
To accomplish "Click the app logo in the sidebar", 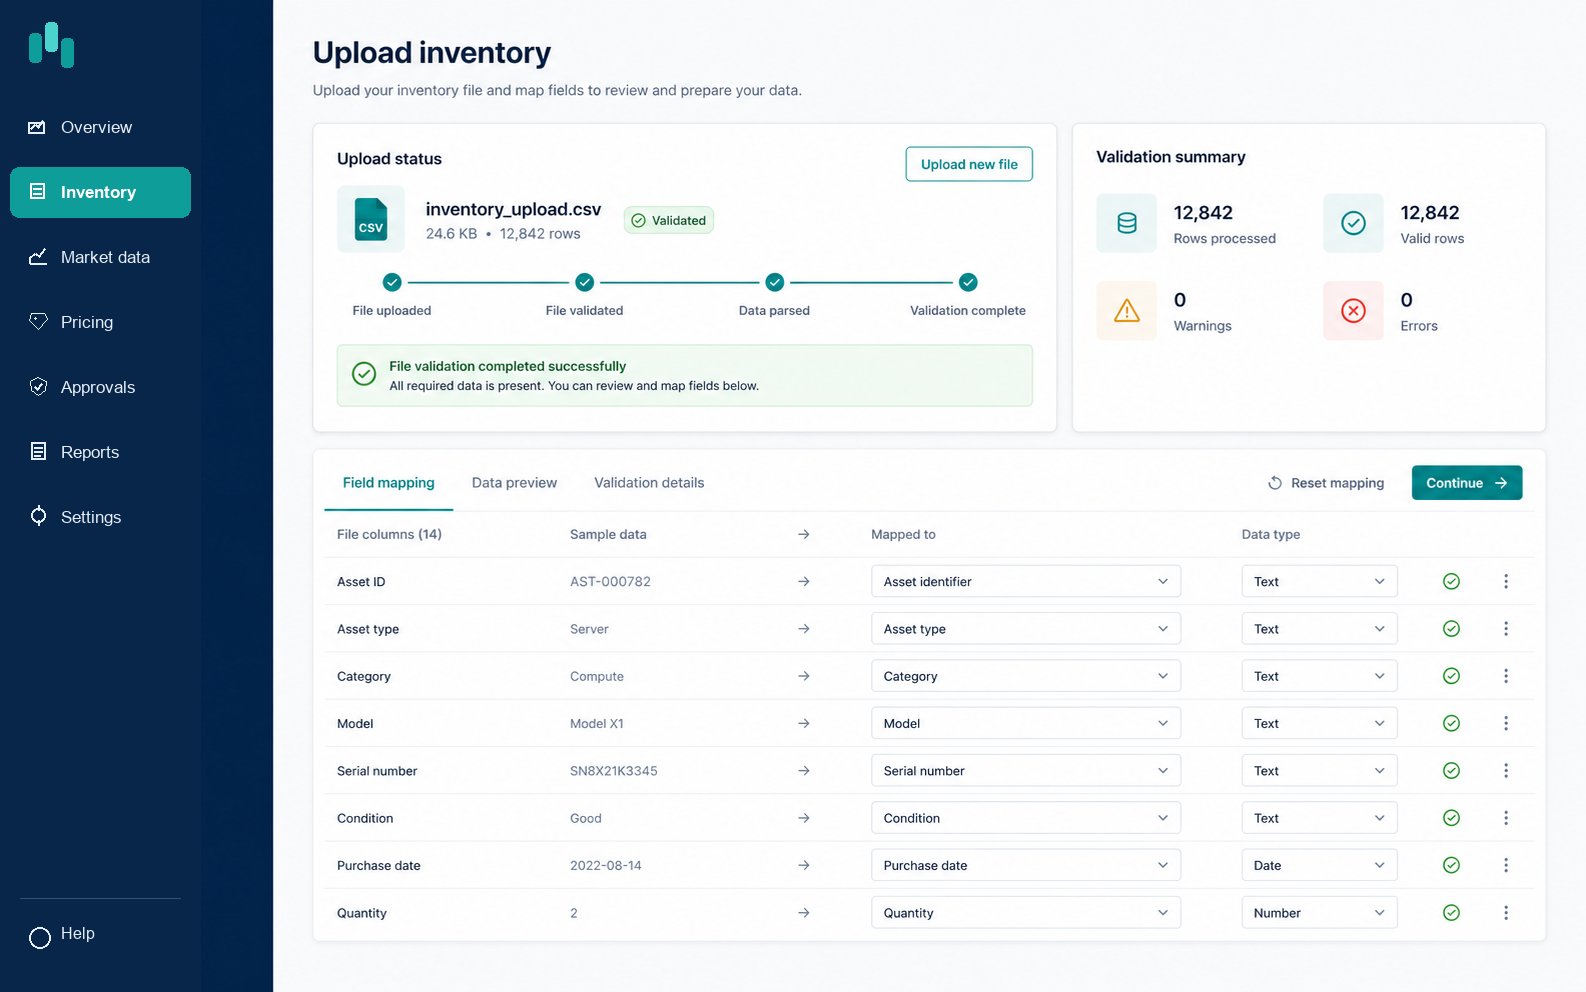I will coord(52,45).
